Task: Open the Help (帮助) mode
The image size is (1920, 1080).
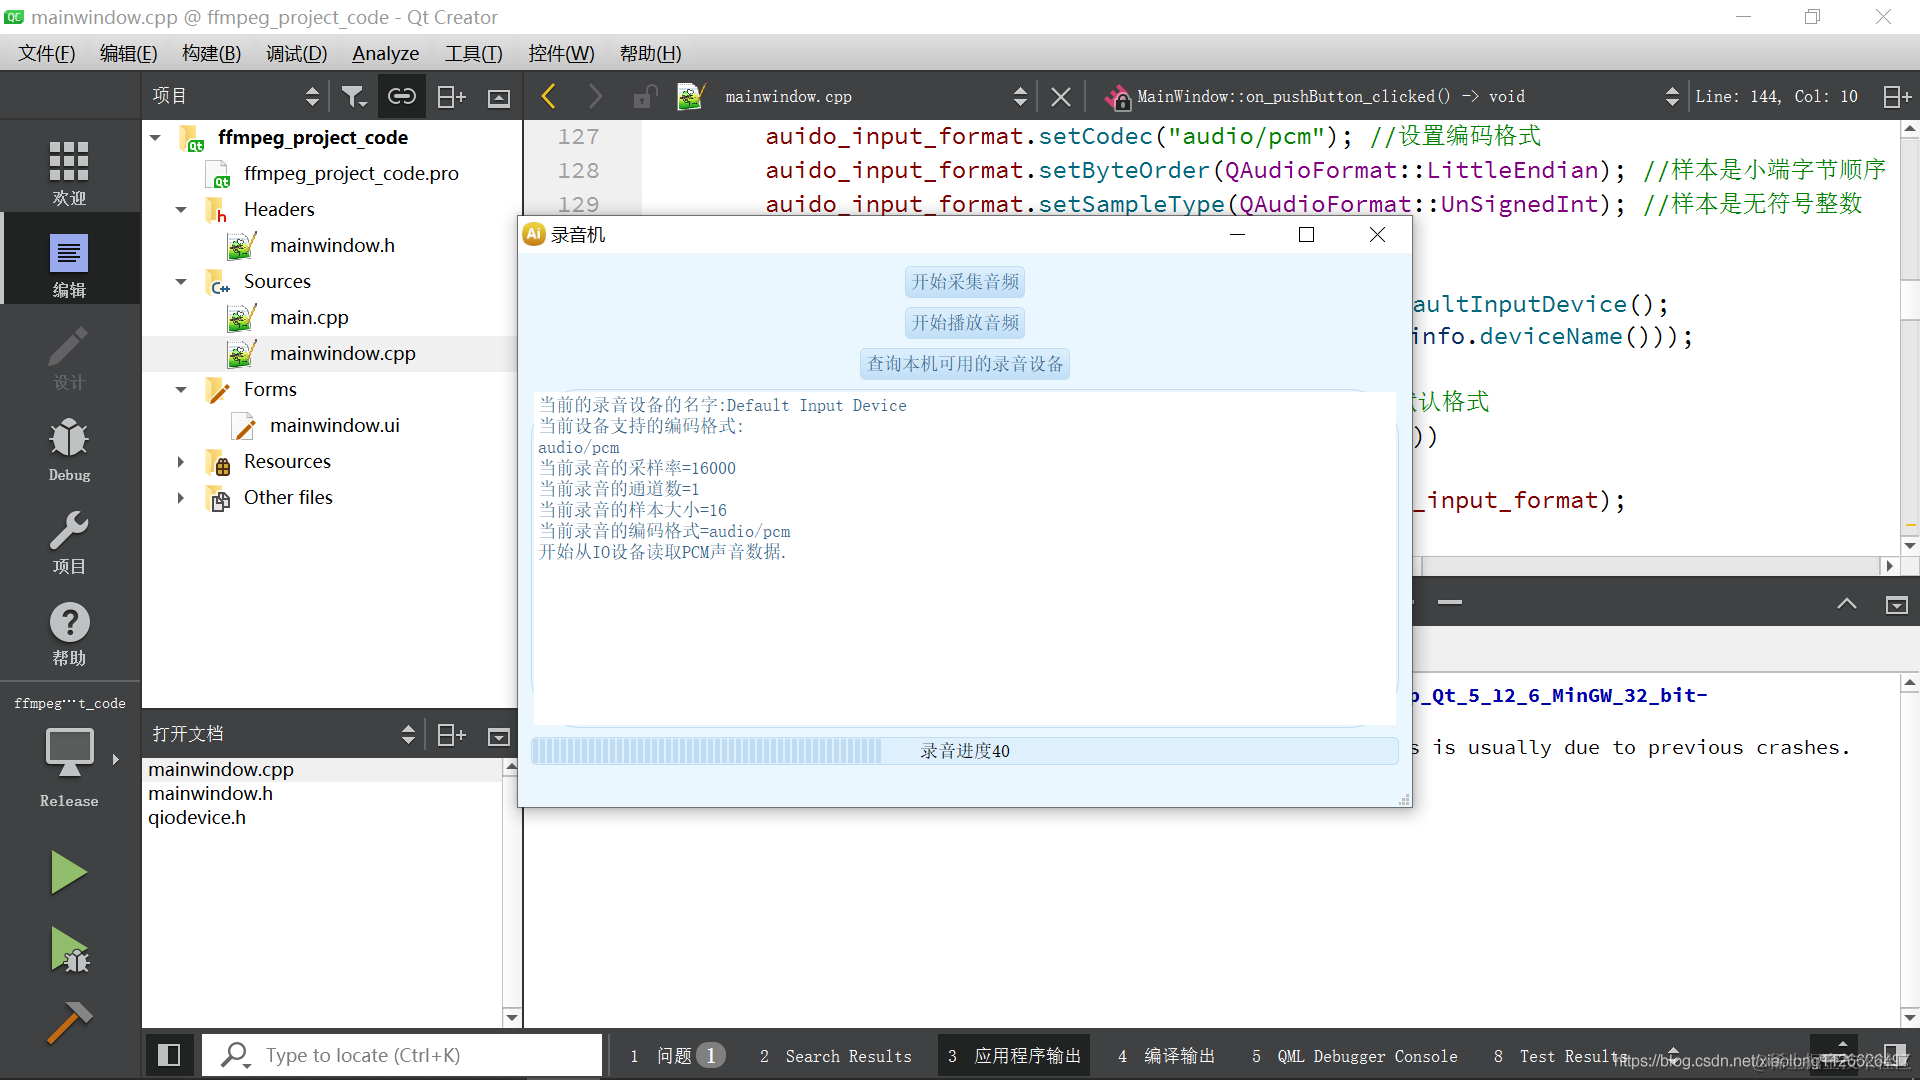Action: pyautogui.click(x=69, y=633)
